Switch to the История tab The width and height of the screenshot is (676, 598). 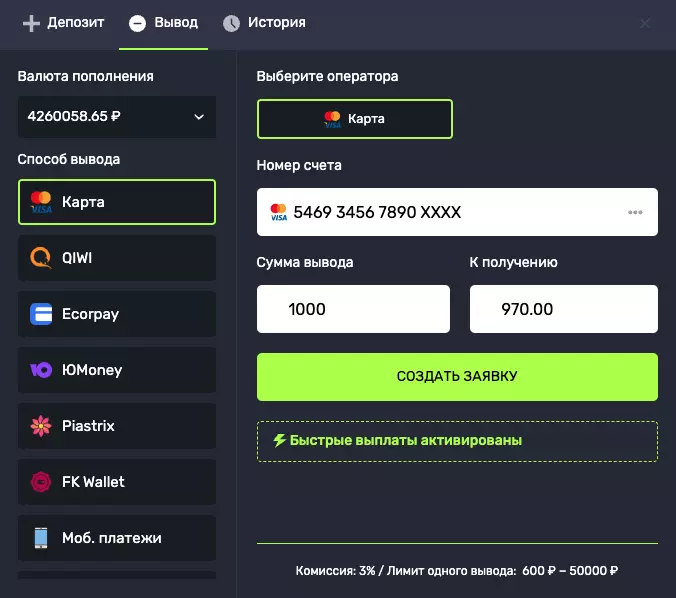click(265, 22)
